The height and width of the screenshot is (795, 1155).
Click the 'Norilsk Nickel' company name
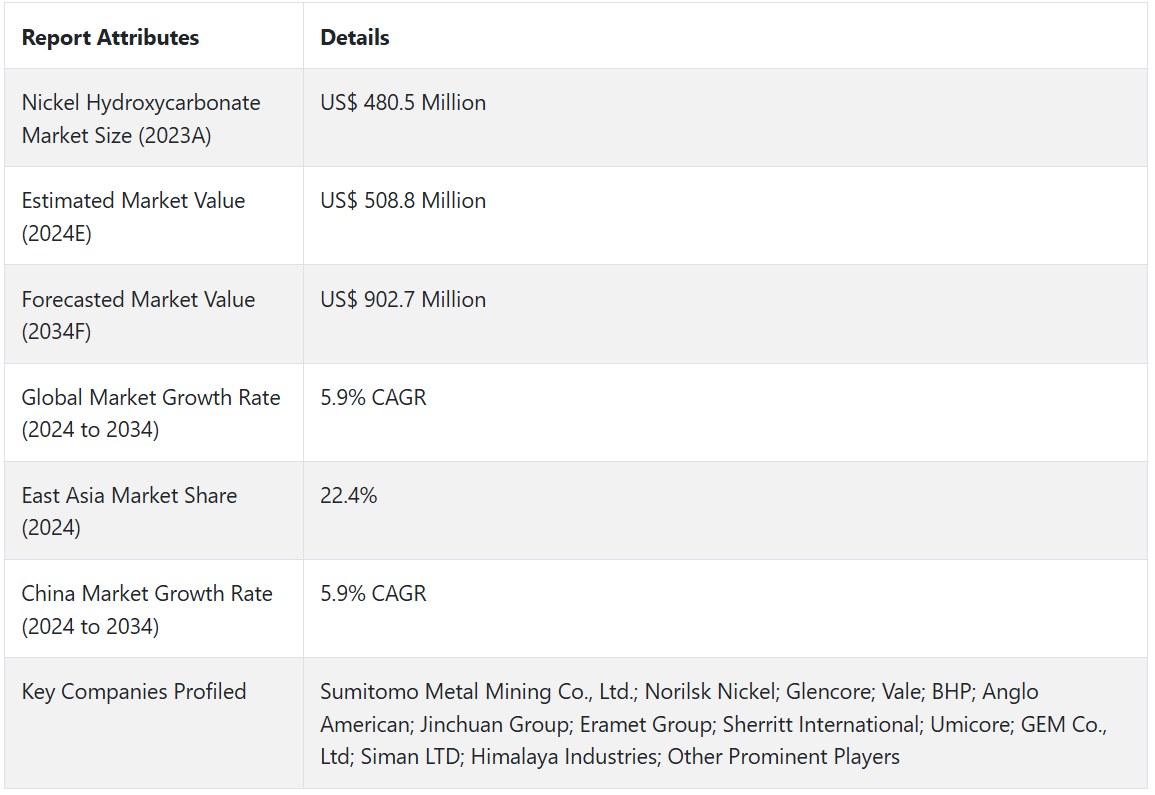pyautogui.click(x=709, y=691)
